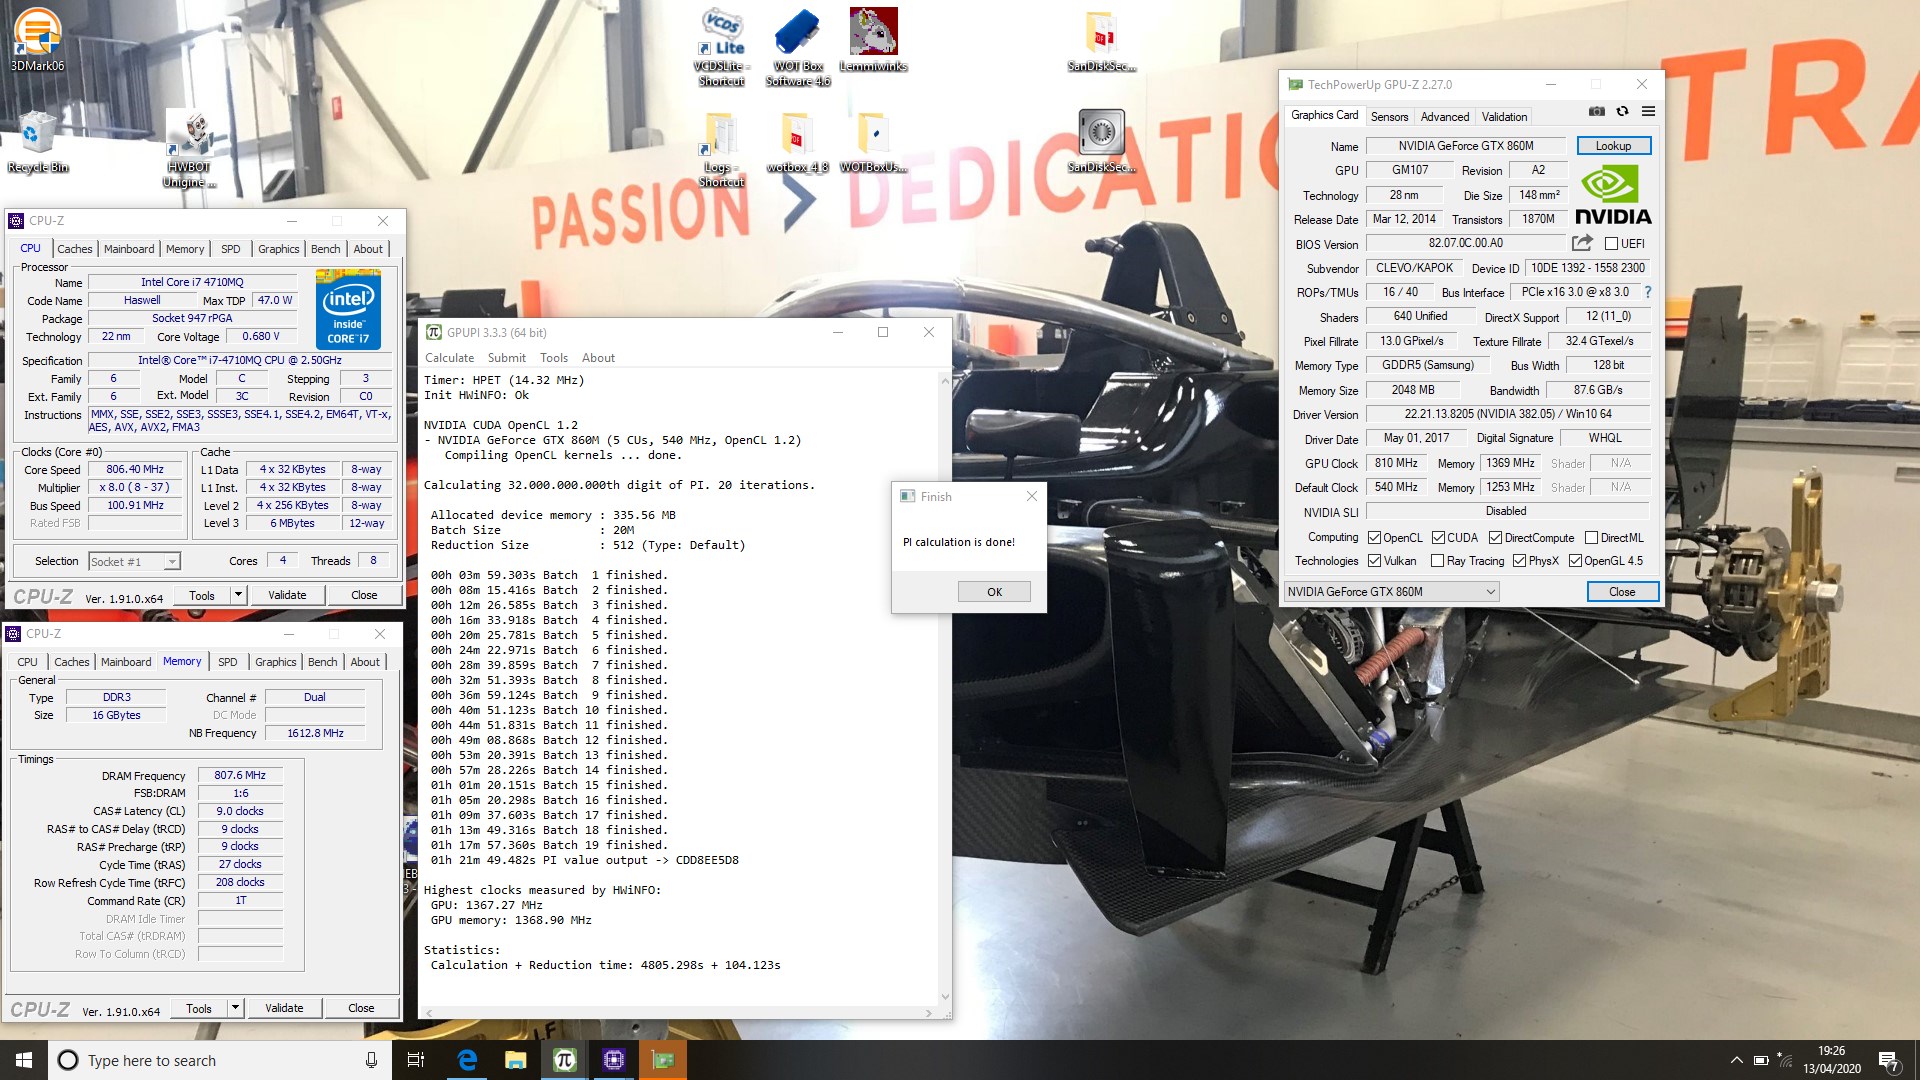Viewport: 1920px width, 1080px height.
Task: Expand Tools dropdown arrow in upper CPU-Z
Action: (x=238, y=595)
